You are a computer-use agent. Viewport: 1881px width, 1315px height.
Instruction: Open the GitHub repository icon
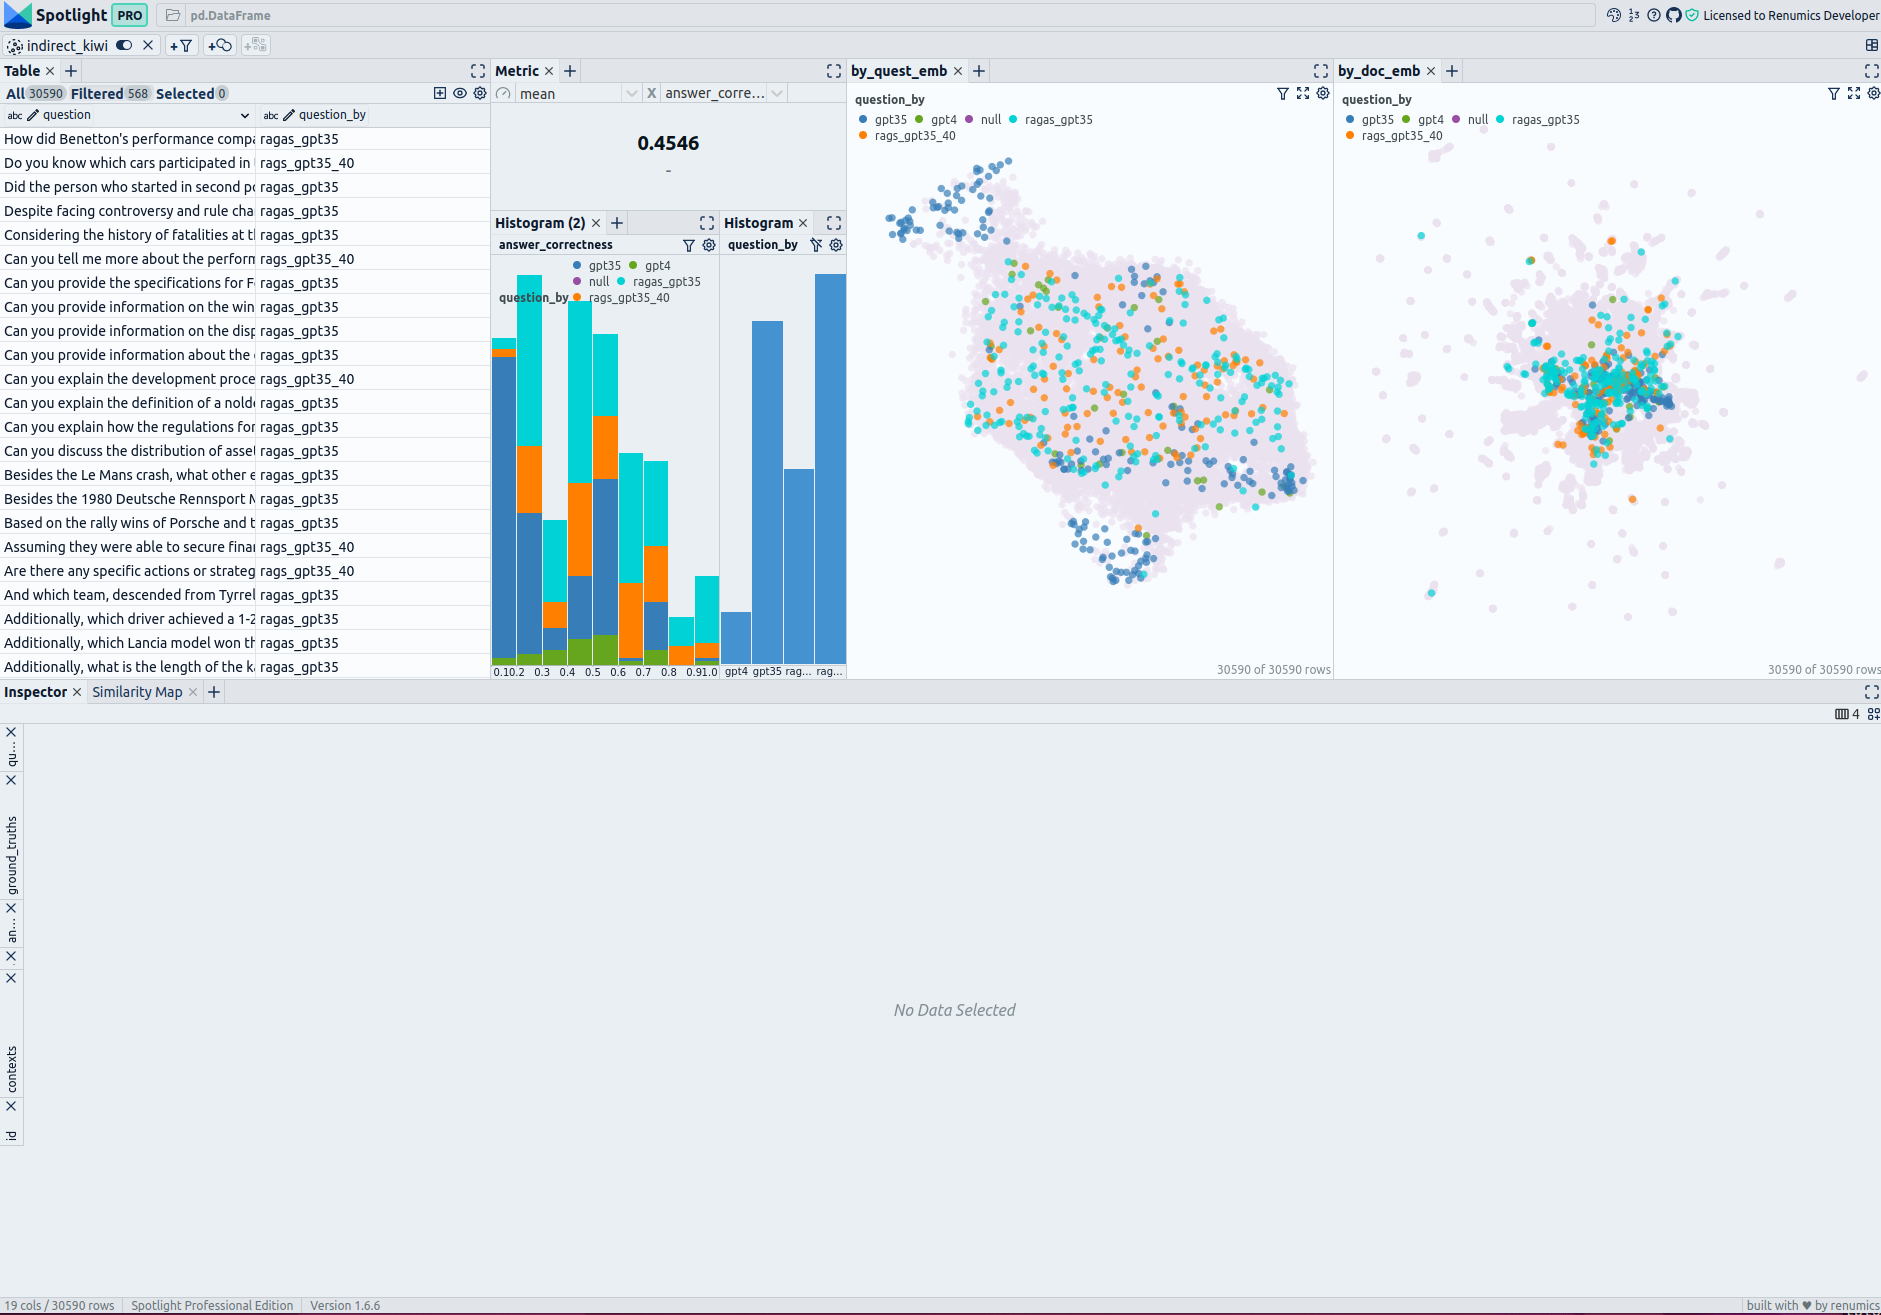pyautogui.click(x=1673, y=15)
